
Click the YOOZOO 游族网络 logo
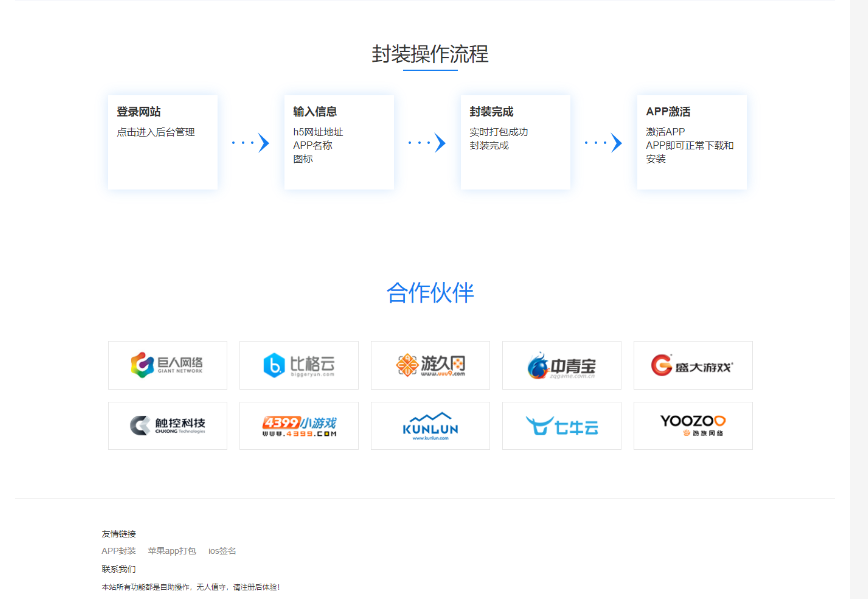692,425
